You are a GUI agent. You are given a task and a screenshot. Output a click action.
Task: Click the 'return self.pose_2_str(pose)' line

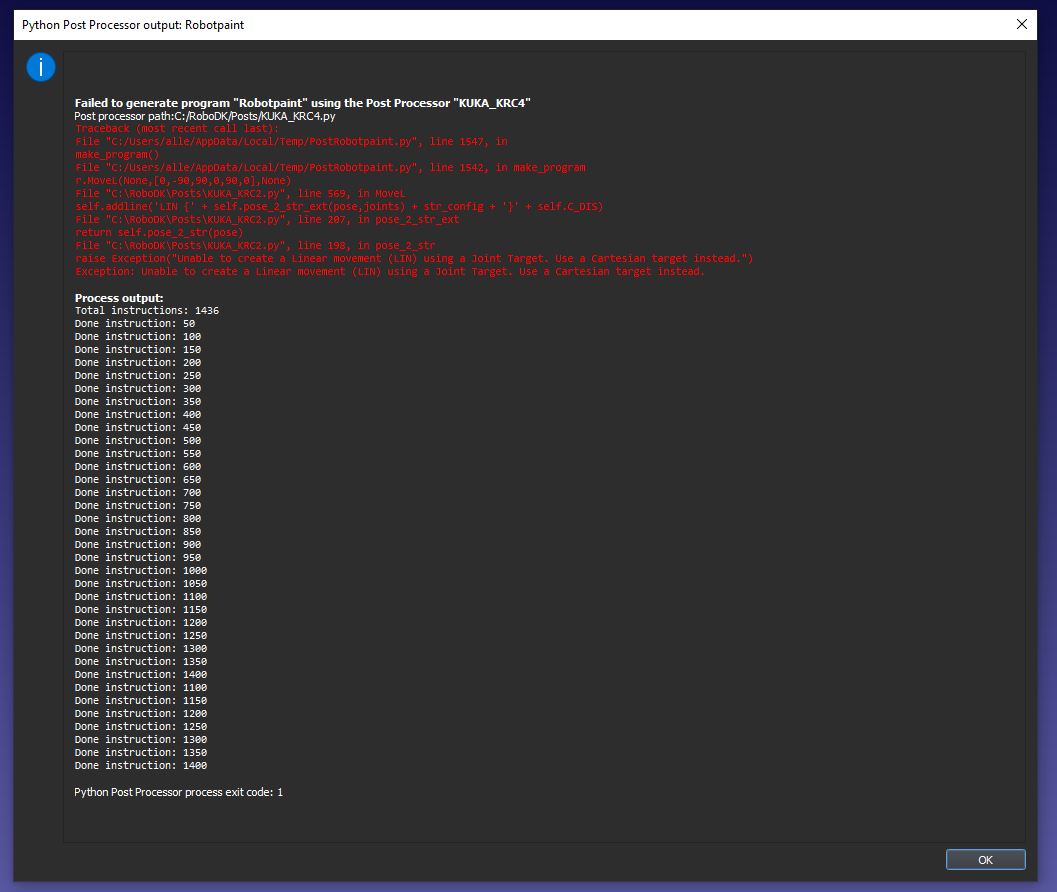159,233
